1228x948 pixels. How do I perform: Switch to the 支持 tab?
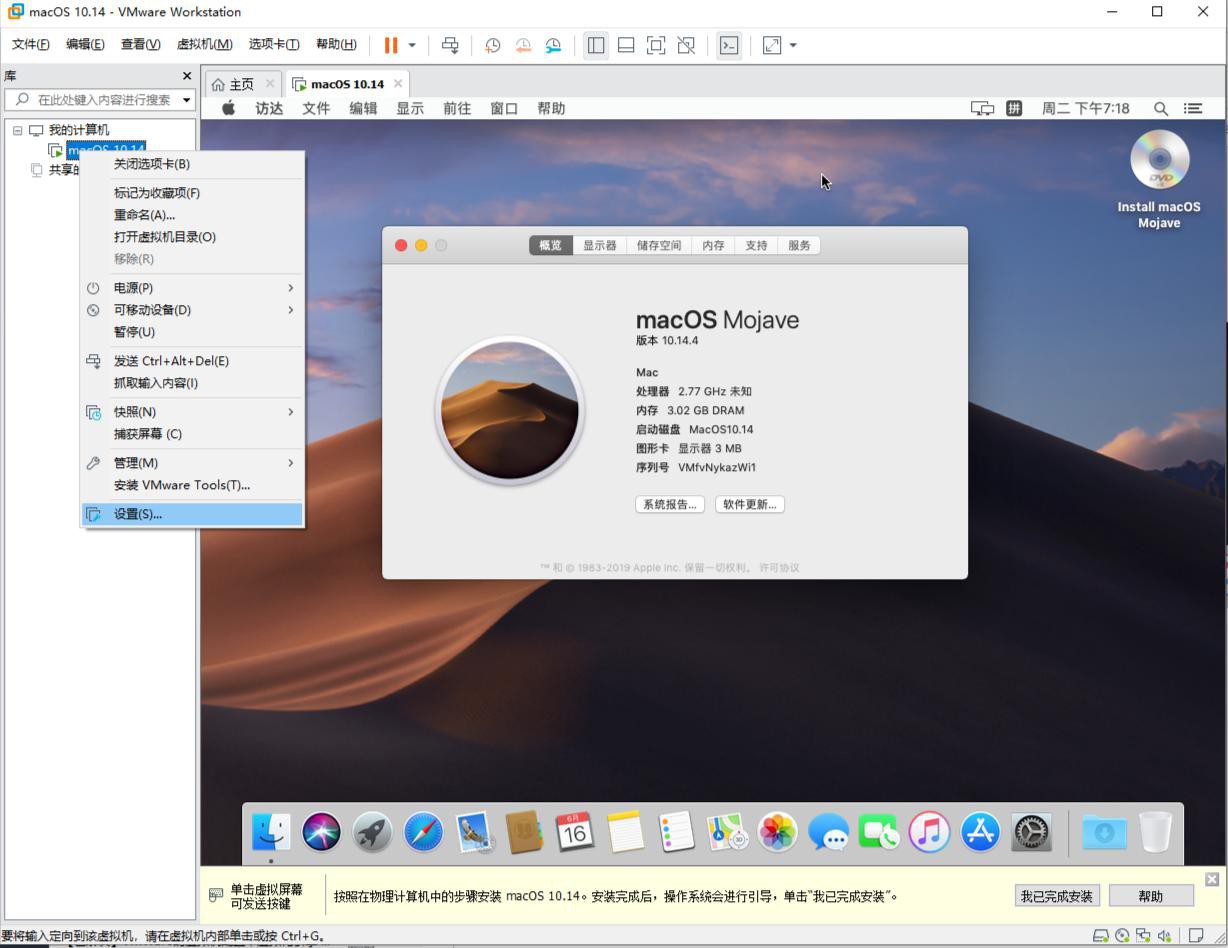(x=756, y=245)
